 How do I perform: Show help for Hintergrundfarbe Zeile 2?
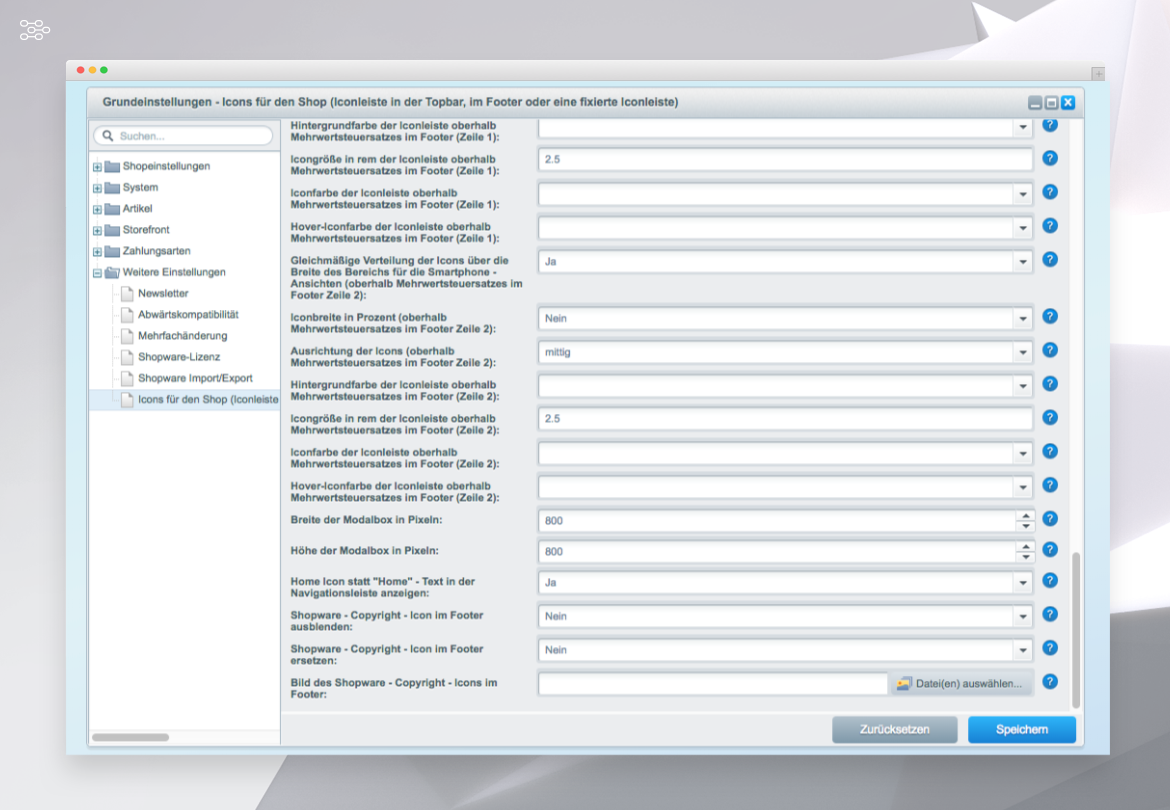pyautogui.click(x=1050, y=383)
